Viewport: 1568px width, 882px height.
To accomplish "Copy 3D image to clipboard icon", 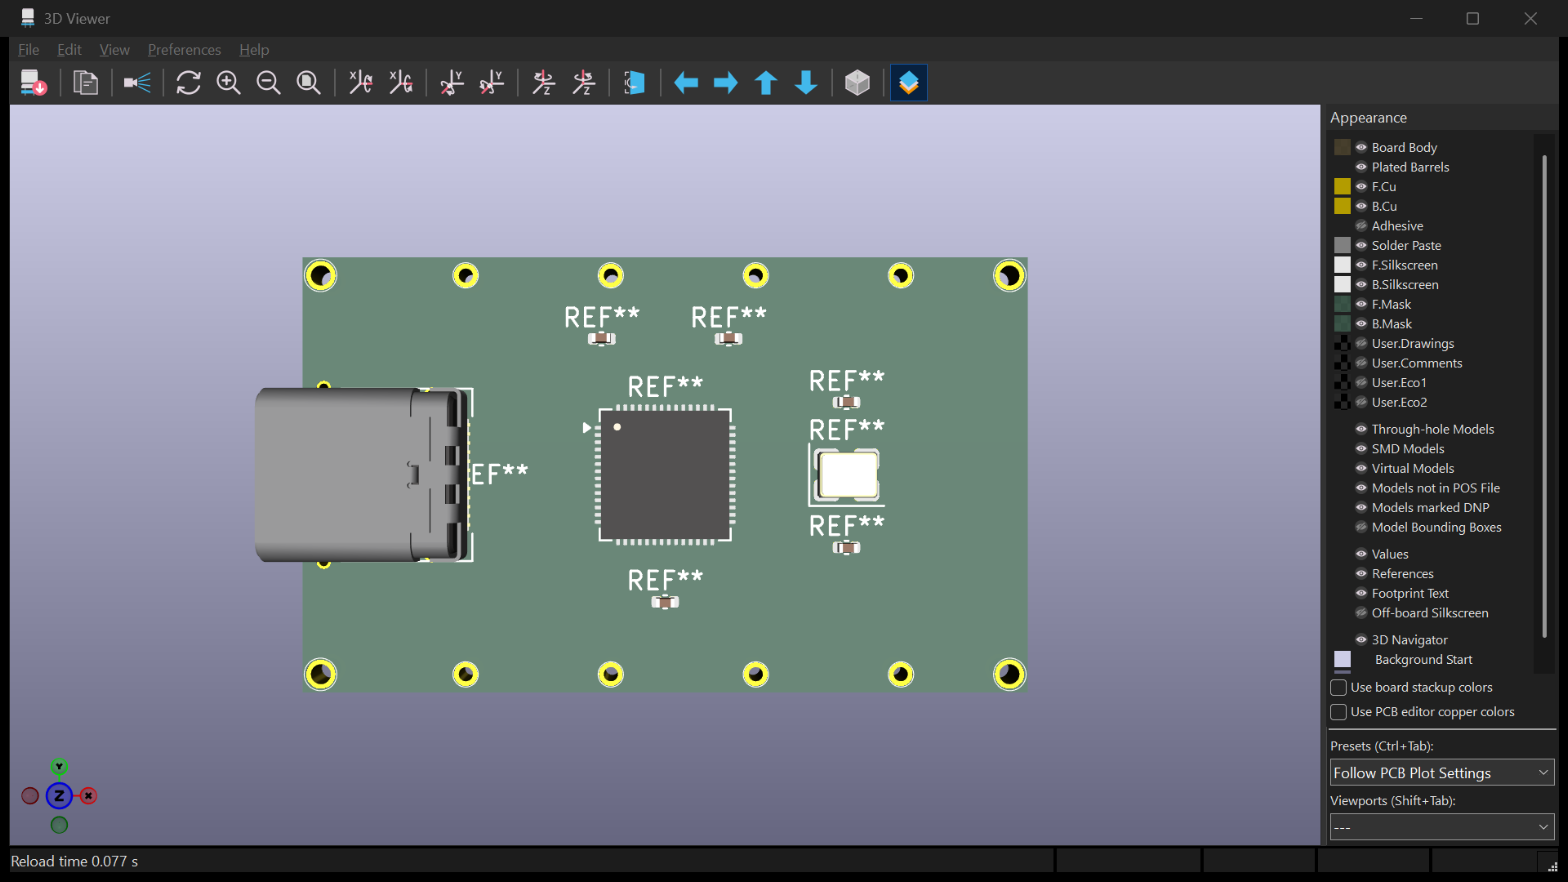I will click(x=86, y=83).
